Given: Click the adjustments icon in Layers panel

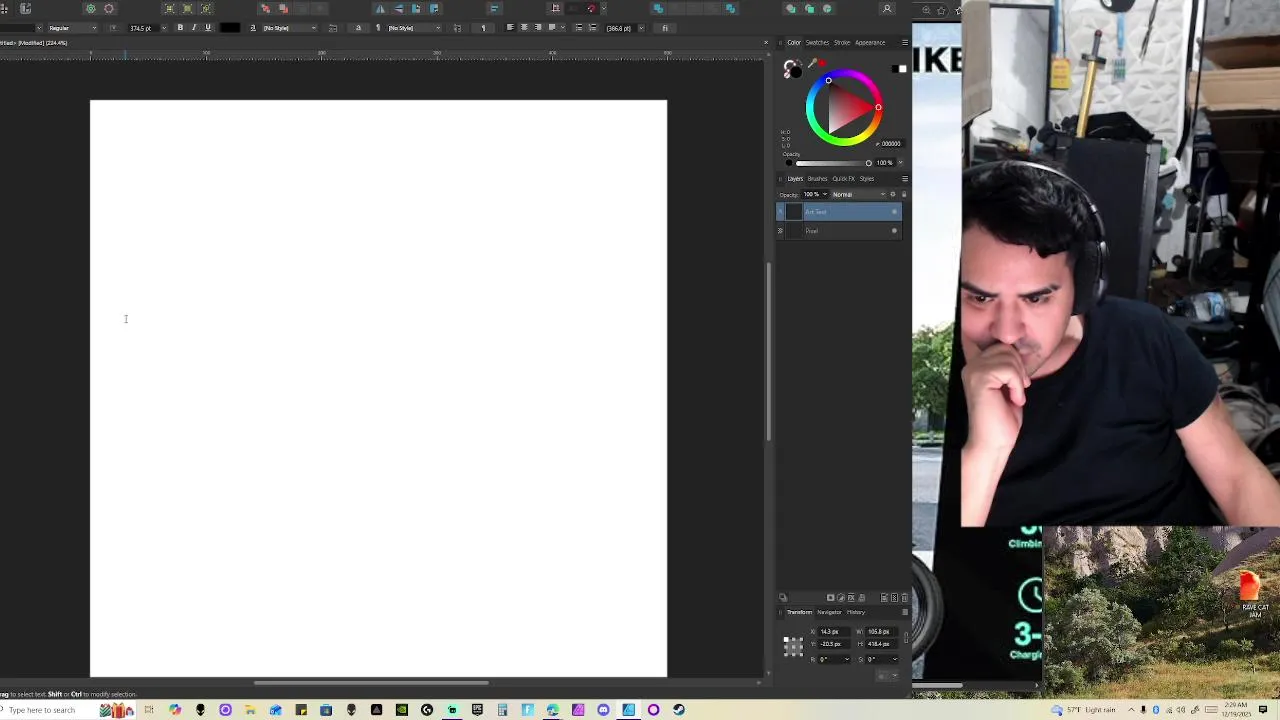Looking at the screenshot, I should (x=841, y=598).
